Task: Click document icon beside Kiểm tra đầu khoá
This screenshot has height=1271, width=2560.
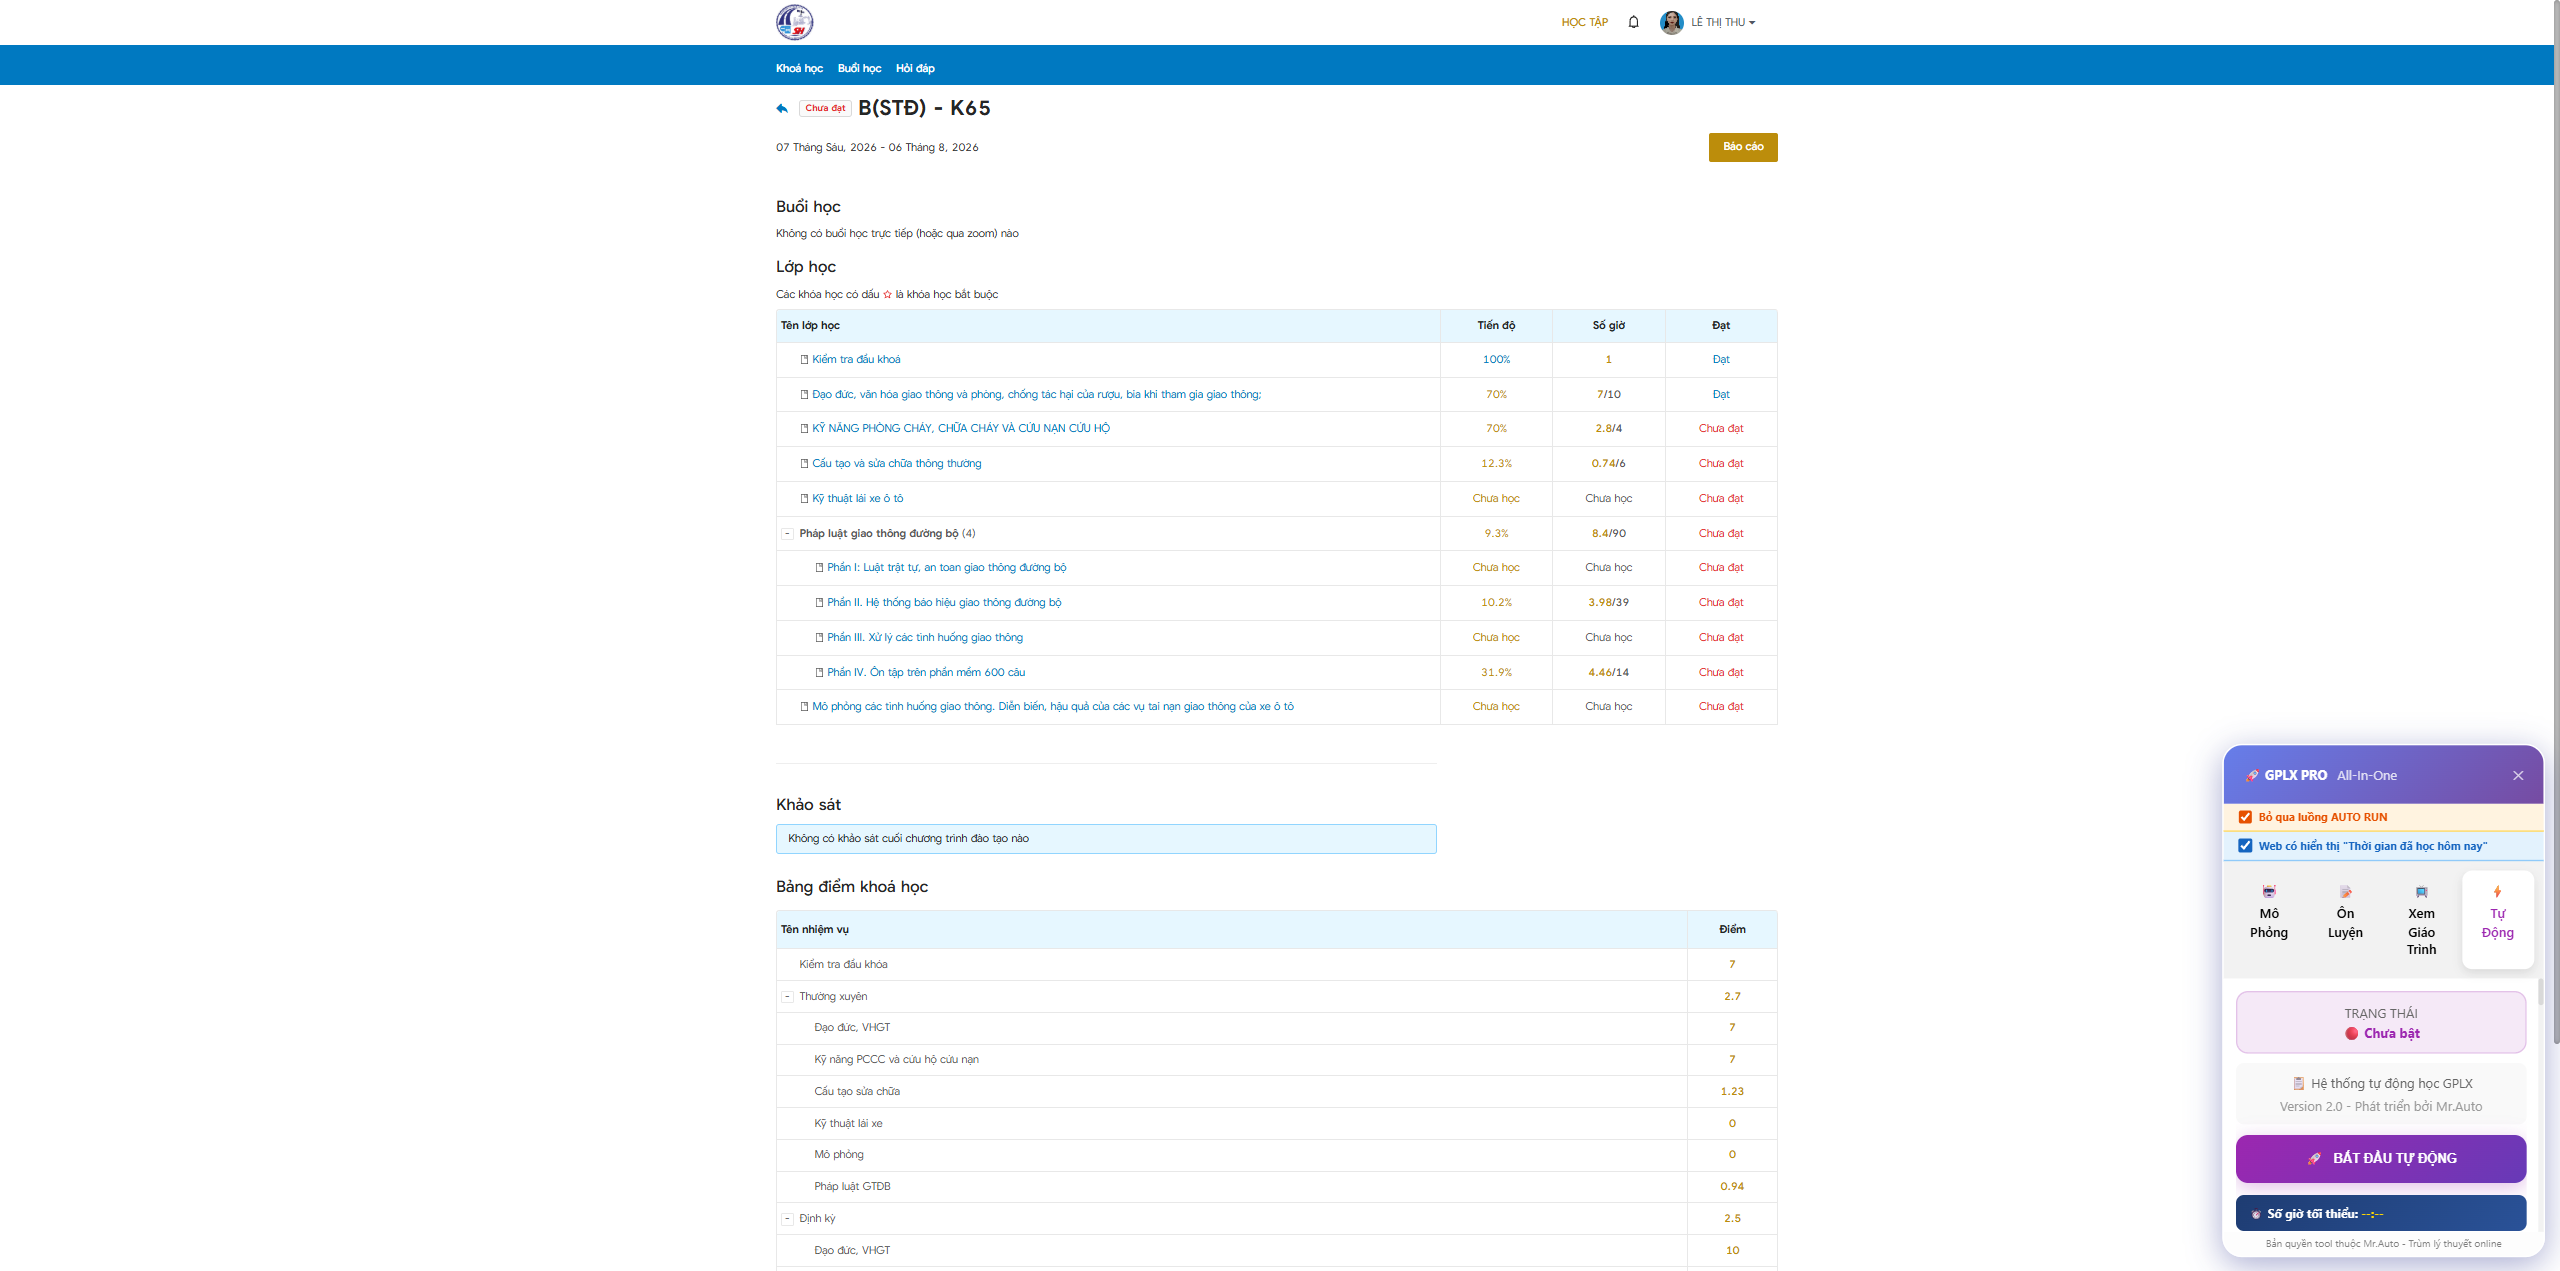Action: tap(804, 359)
